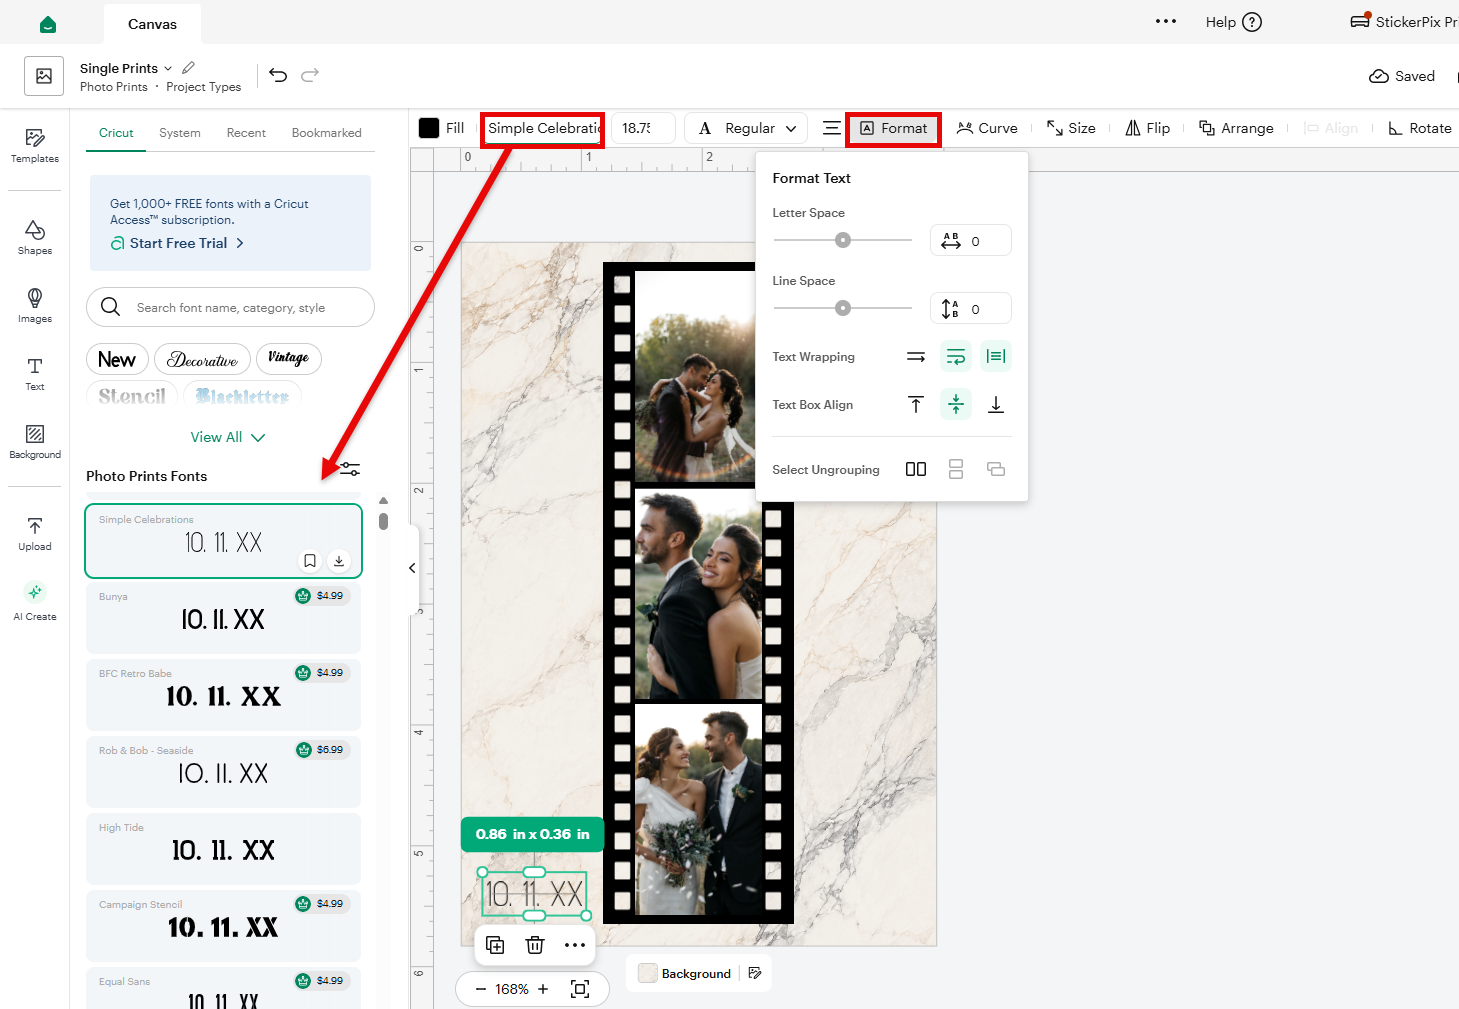Open the Upload panel
This screenshot has height=1009, width=1459.
pos(35,534)
